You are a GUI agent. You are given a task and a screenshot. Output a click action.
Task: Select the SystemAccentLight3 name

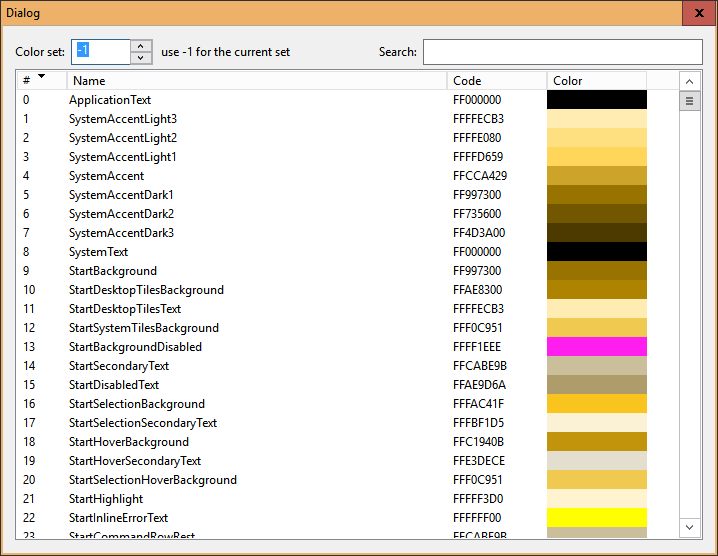(123, 119)
